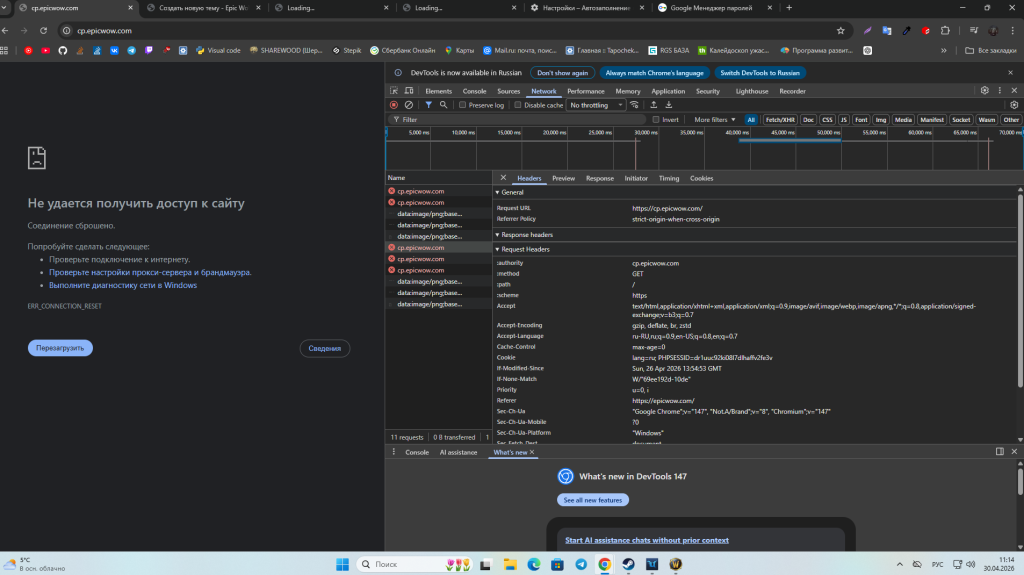Click the Windows Start button
Image resolution: width=1024 pixels, height=575 pixels.
(x=342, y=564)
